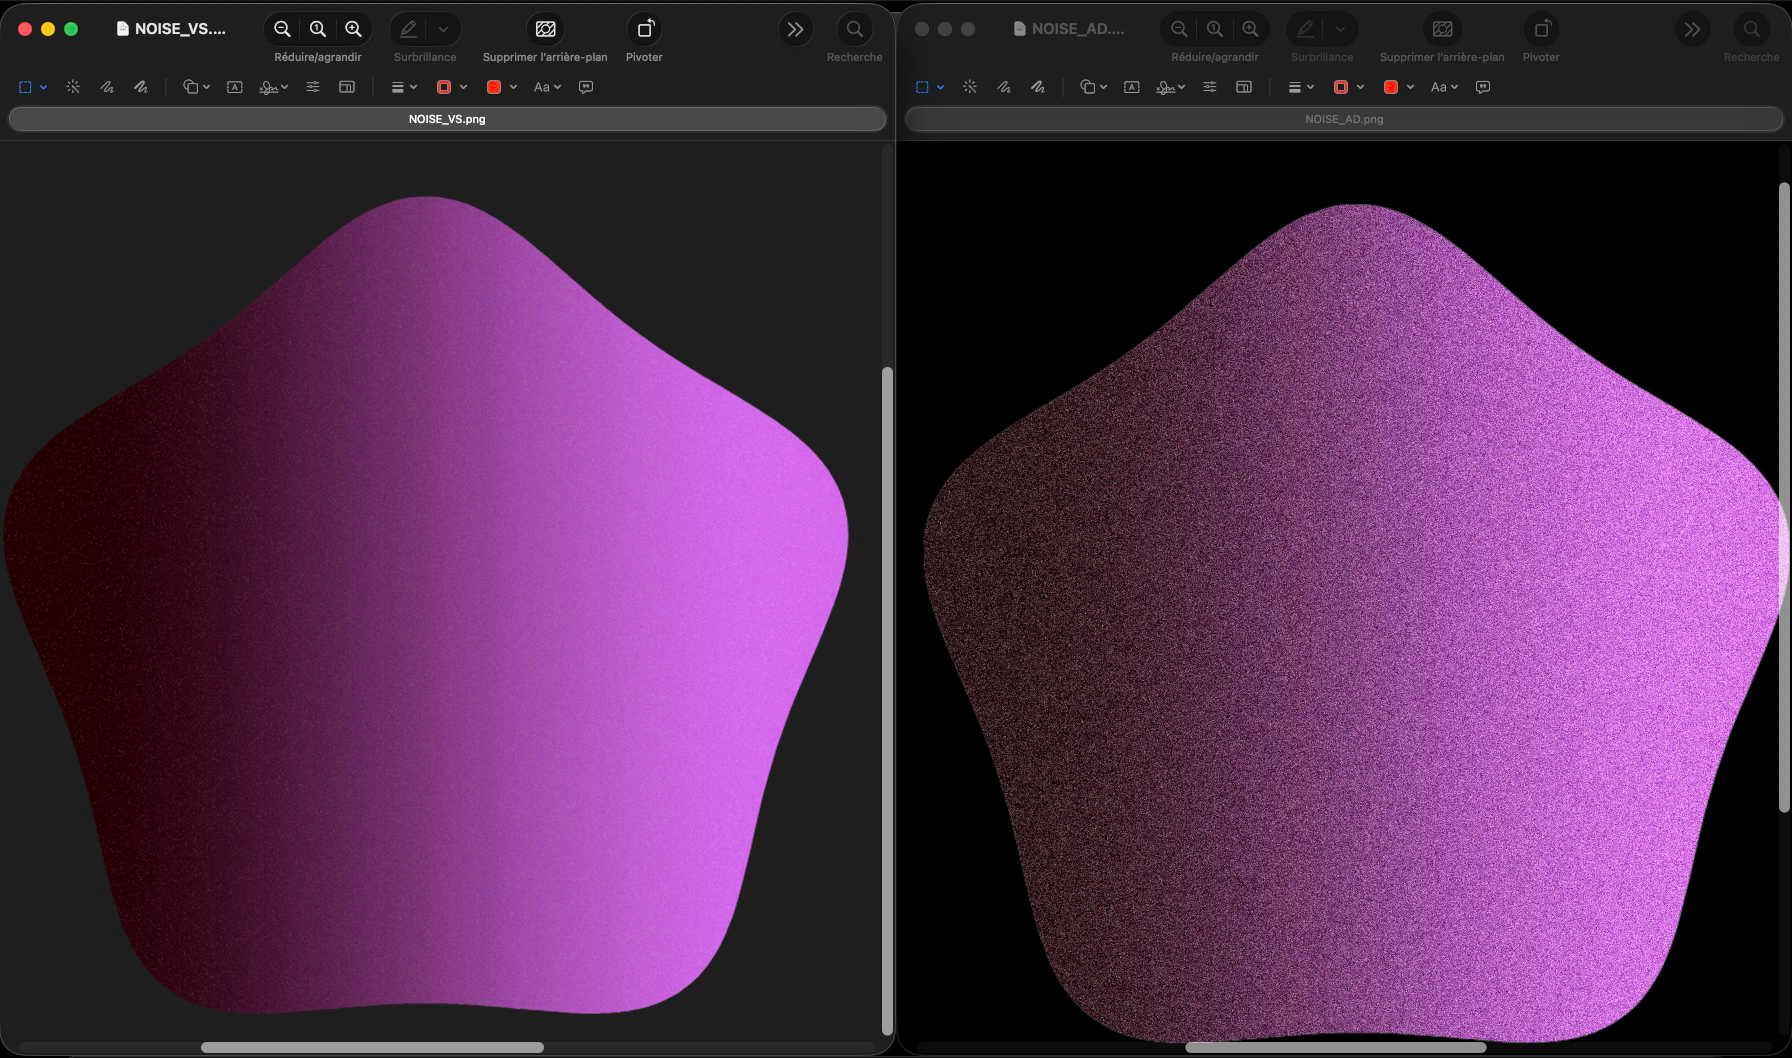Viewport: 1792px width, 1058px height.
Task: Open Adjust Color sliders in NOISE_VS toolbar
Action: (313, 87)
